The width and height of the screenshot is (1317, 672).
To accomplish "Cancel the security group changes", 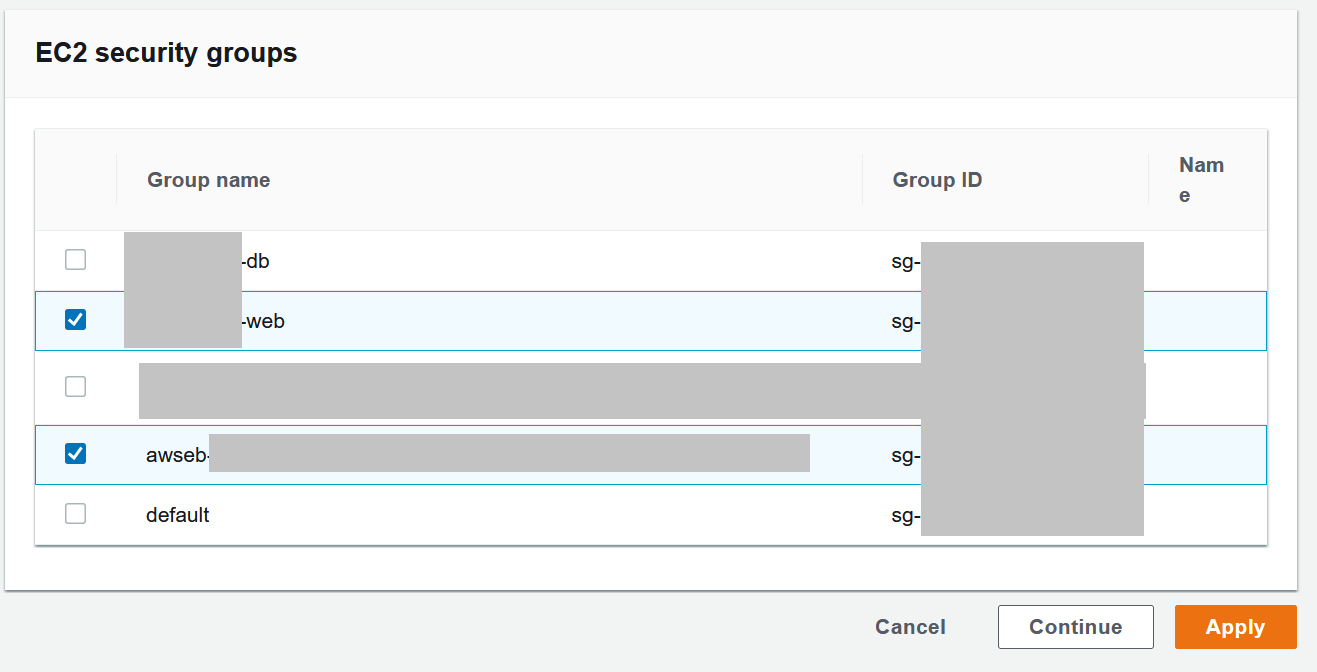I will pyautogui.click(x=910, y=627).
